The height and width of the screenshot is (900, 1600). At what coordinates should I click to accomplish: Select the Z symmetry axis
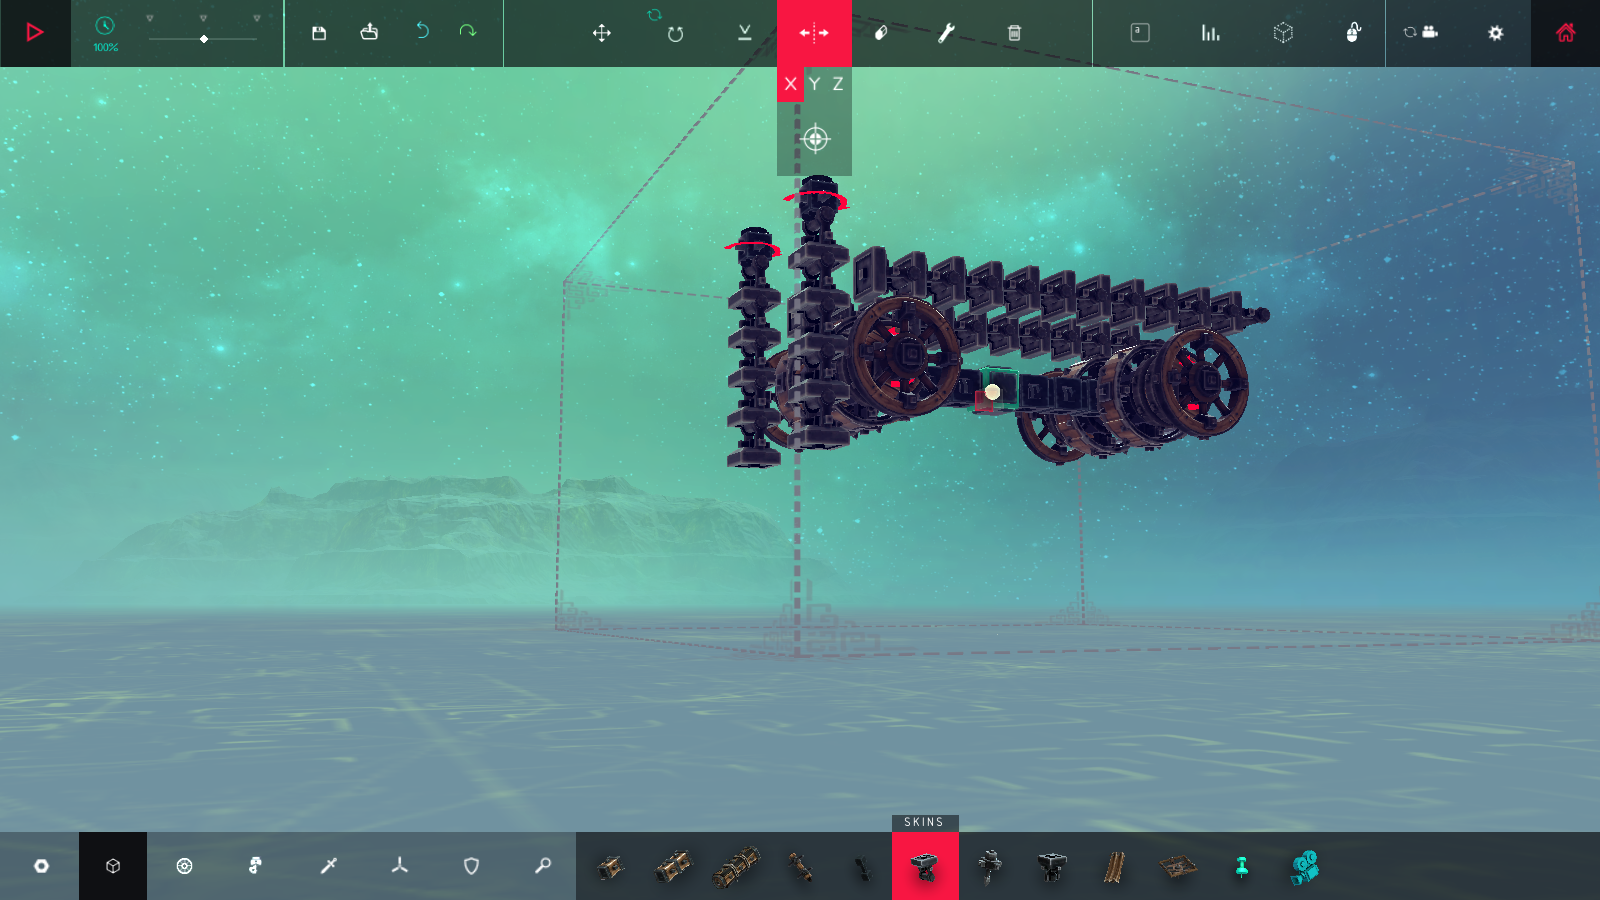coord(838,84)
